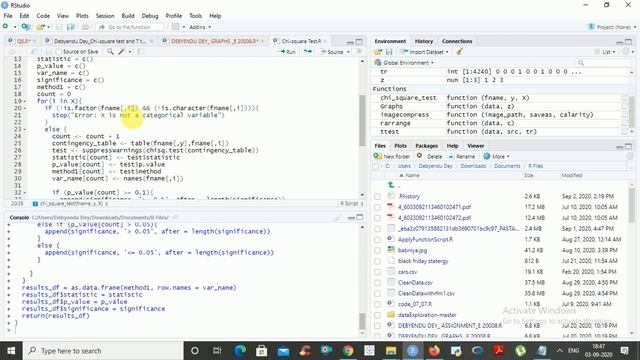Click the Open File folder icon

[x=40, y=27]
